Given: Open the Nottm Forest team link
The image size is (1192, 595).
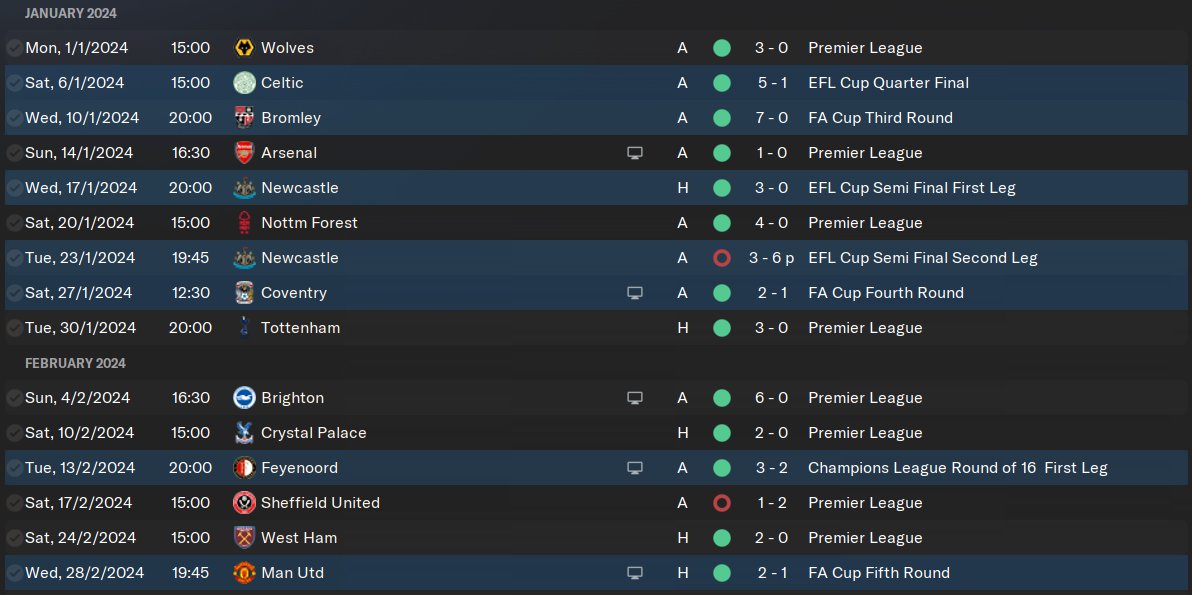Looking at the screenshot, I should click(x=309, y=223).
